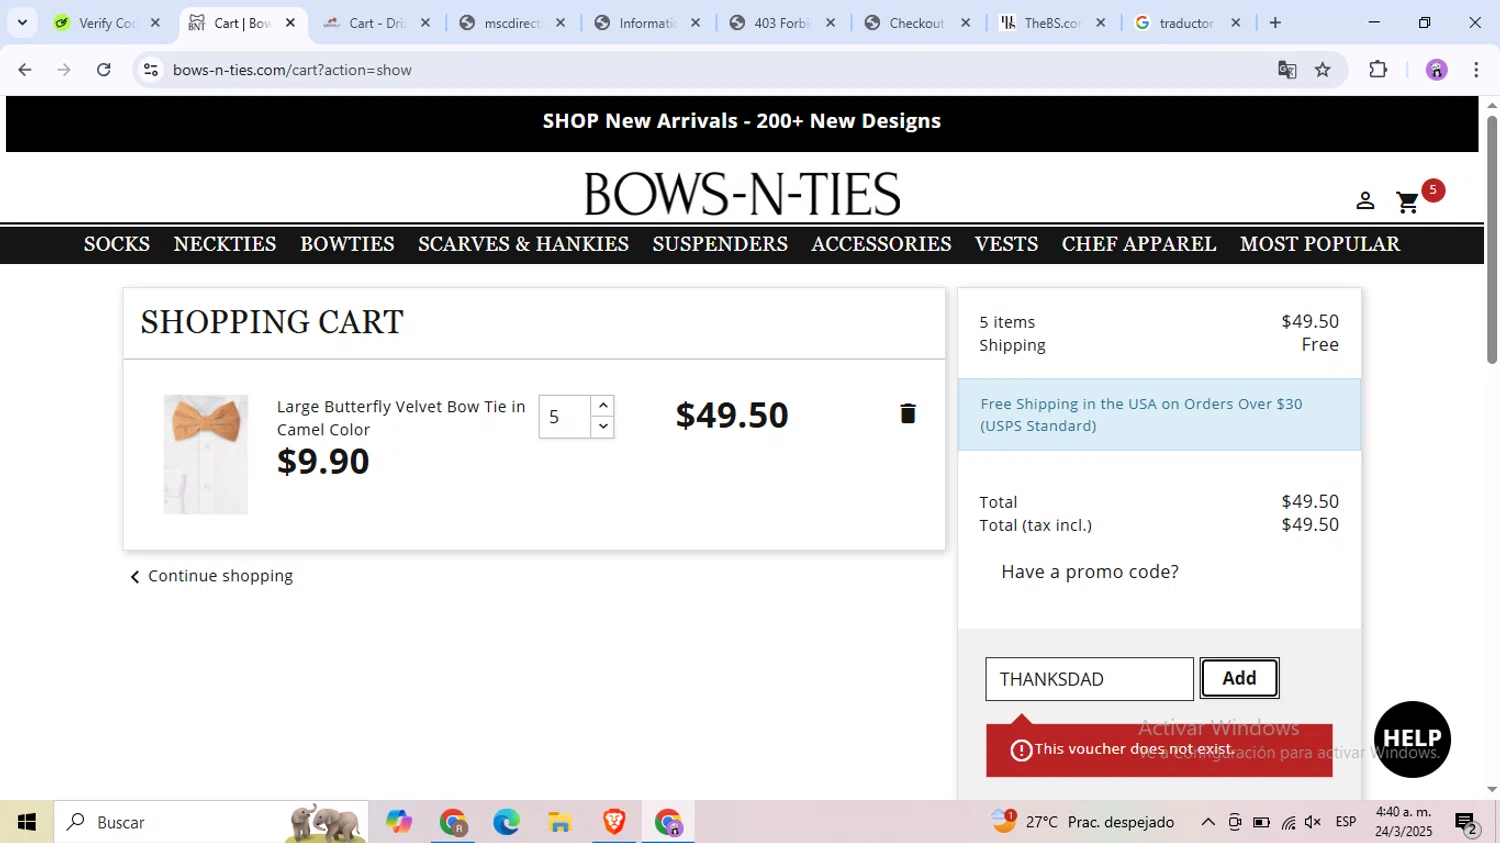This screenshot has width=1500, height=843.
Task: Close the traductor tab
Action: coord(1236,23)
